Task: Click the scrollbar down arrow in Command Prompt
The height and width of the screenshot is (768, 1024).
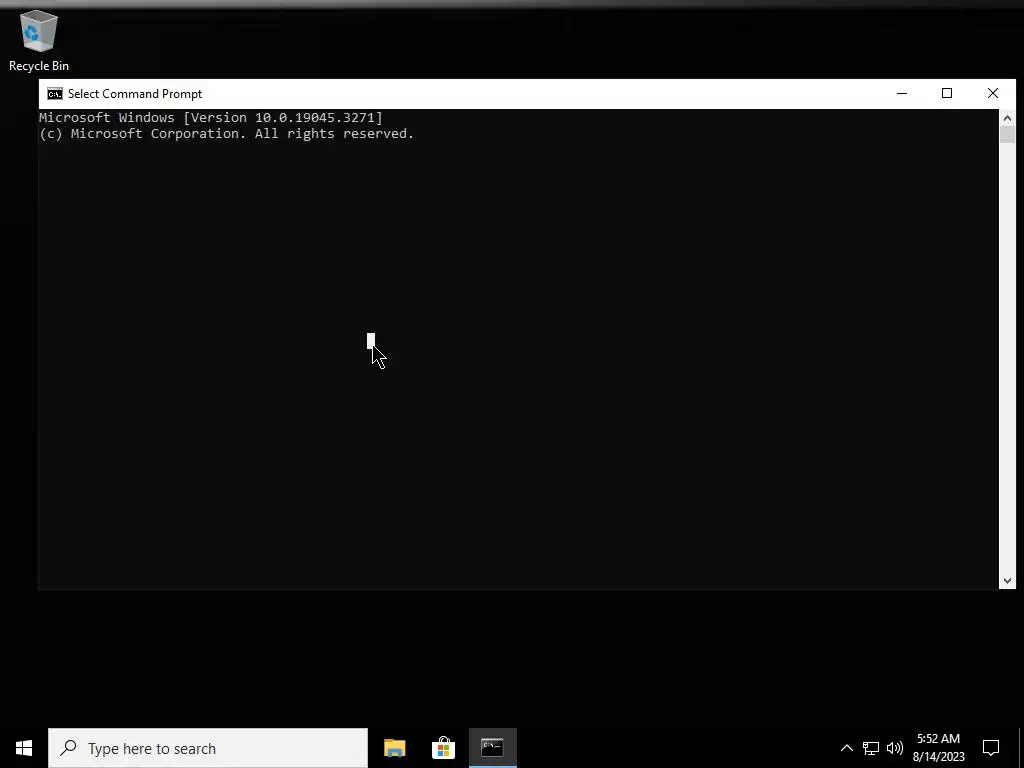Action: (x=1007, y=581)
